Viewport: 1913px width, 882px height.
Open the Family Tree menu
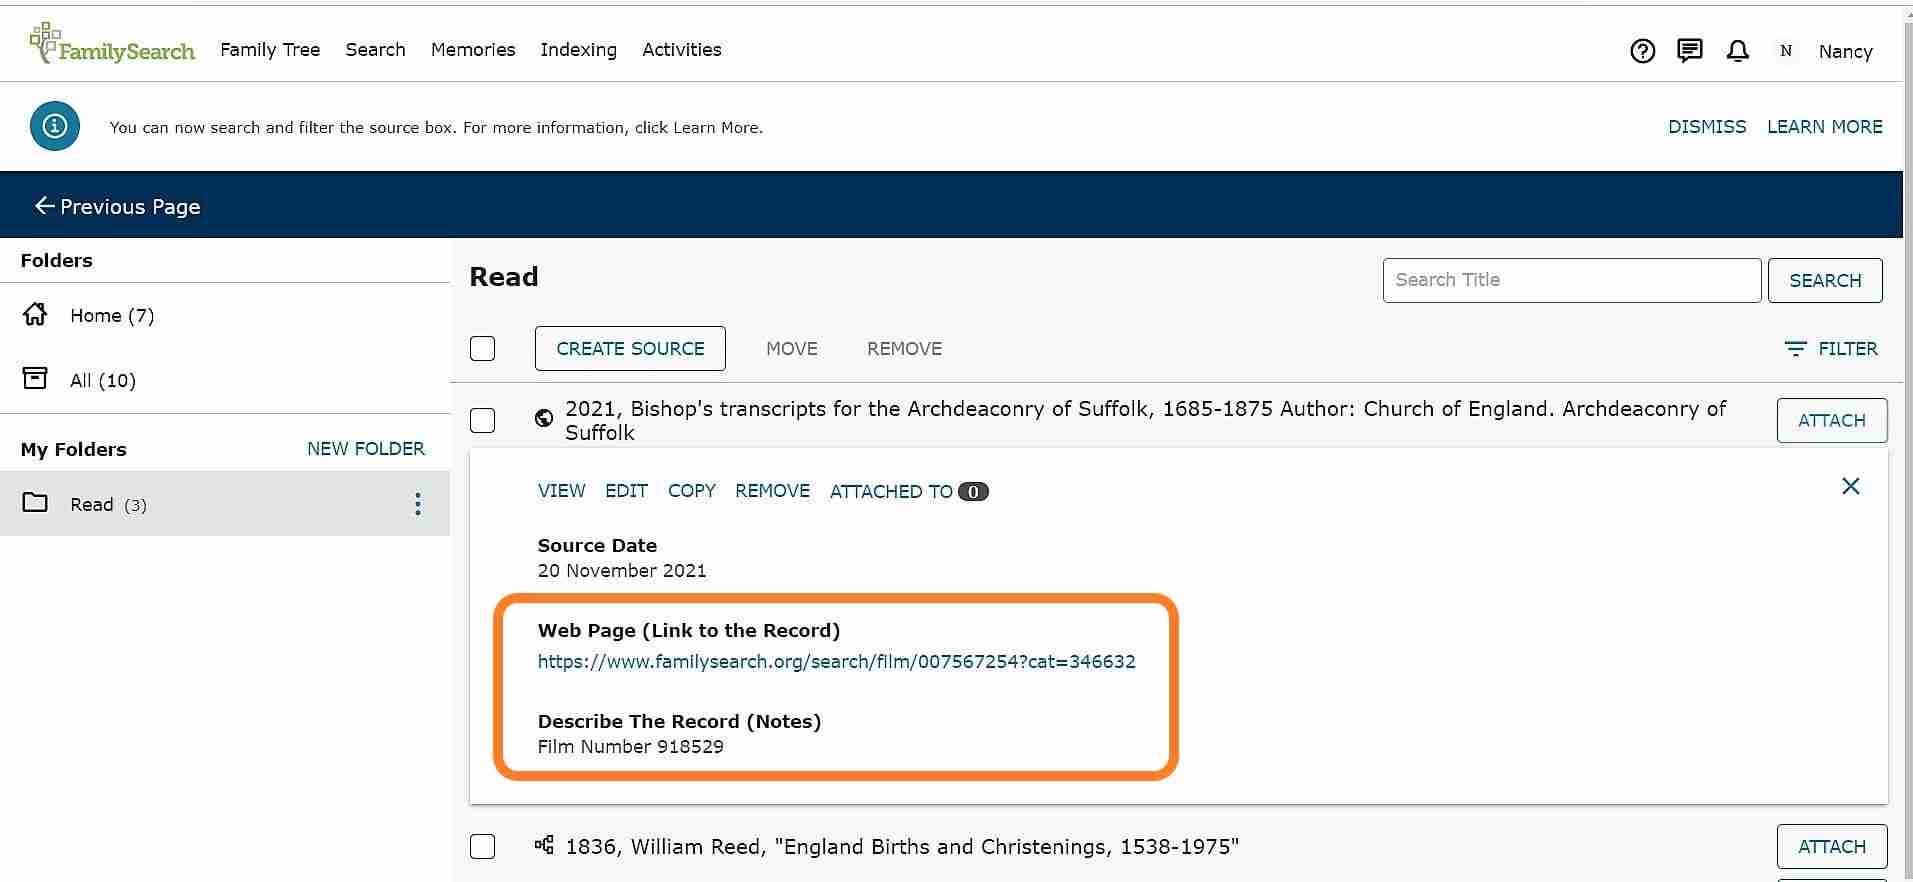(270, 49)
